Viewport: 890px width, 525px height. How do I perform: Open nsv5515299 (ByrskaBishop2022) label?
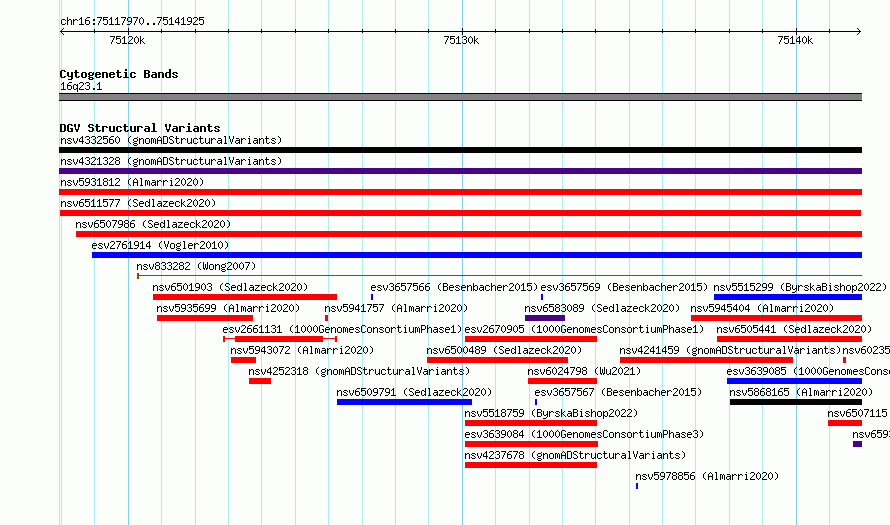[800, 287]
